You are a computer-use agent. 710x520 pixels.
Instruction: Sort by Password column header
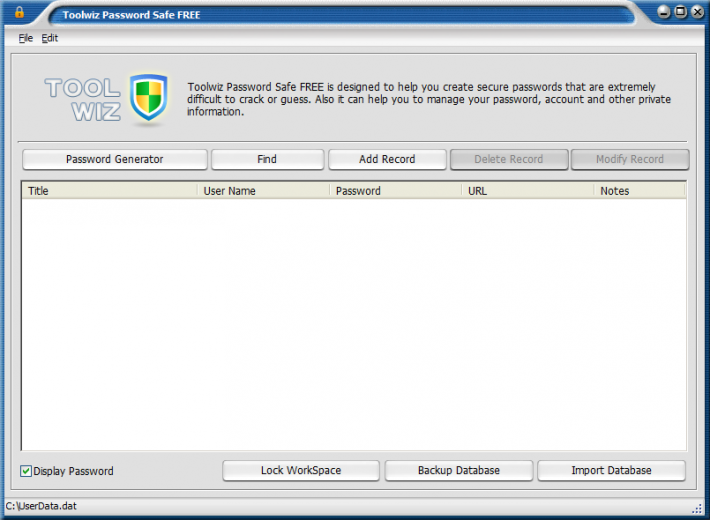[x=395, y=191]
